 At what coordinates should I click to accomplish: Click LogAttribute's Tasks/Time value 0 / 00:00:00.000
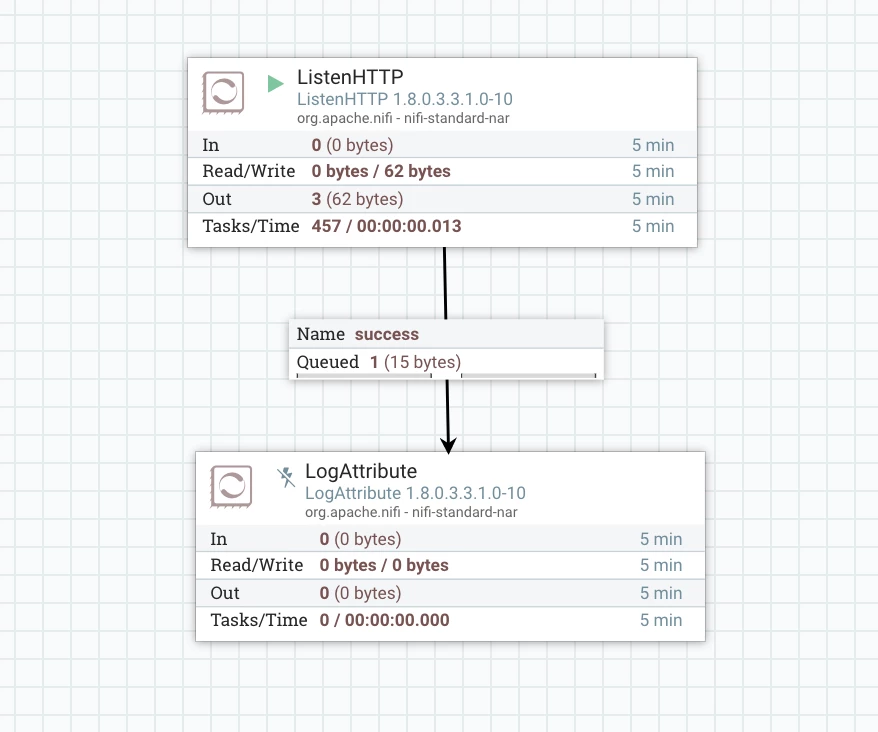tap(384, 620)
